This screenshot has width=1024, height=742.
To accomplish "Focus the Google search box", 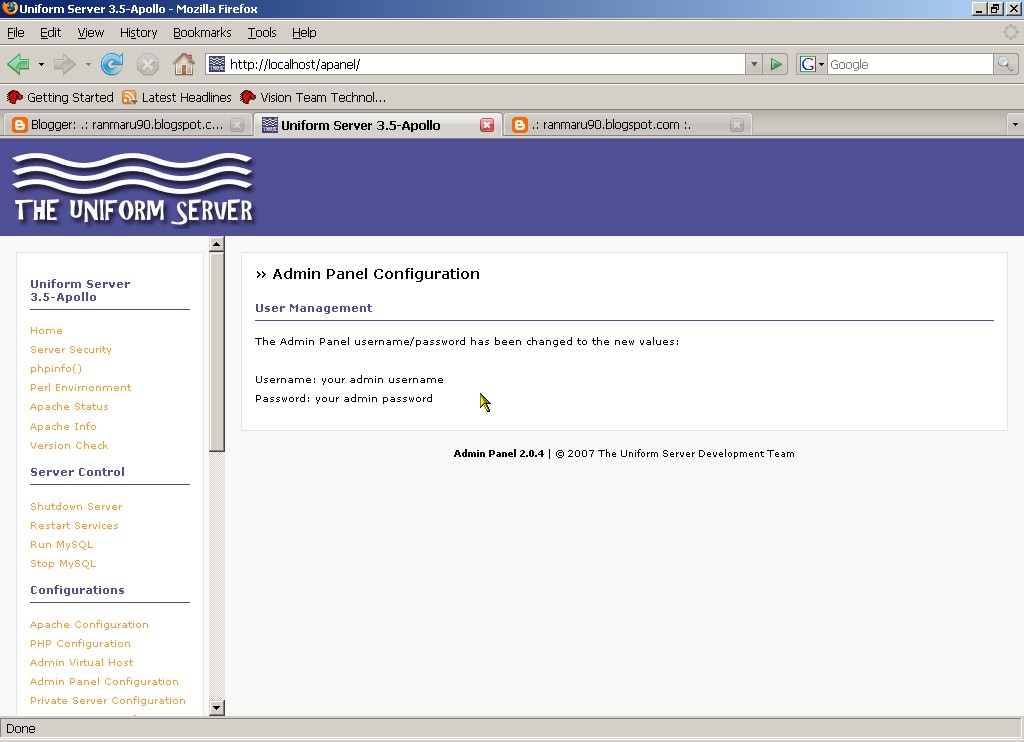I will [910, 64].
